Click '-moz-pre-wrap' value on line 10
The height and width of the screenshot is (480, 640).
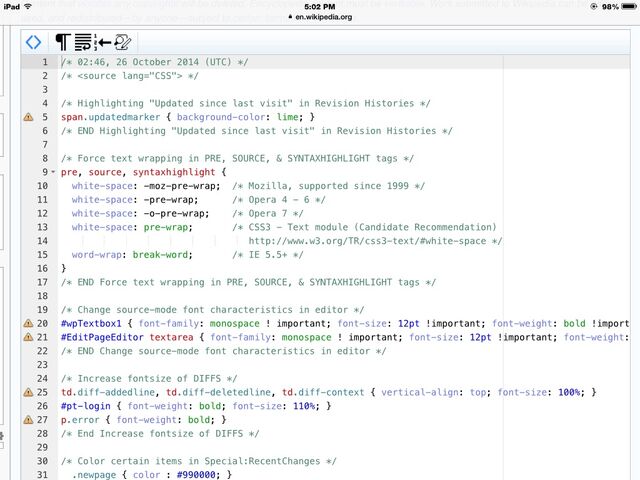(x=179, y=186)
